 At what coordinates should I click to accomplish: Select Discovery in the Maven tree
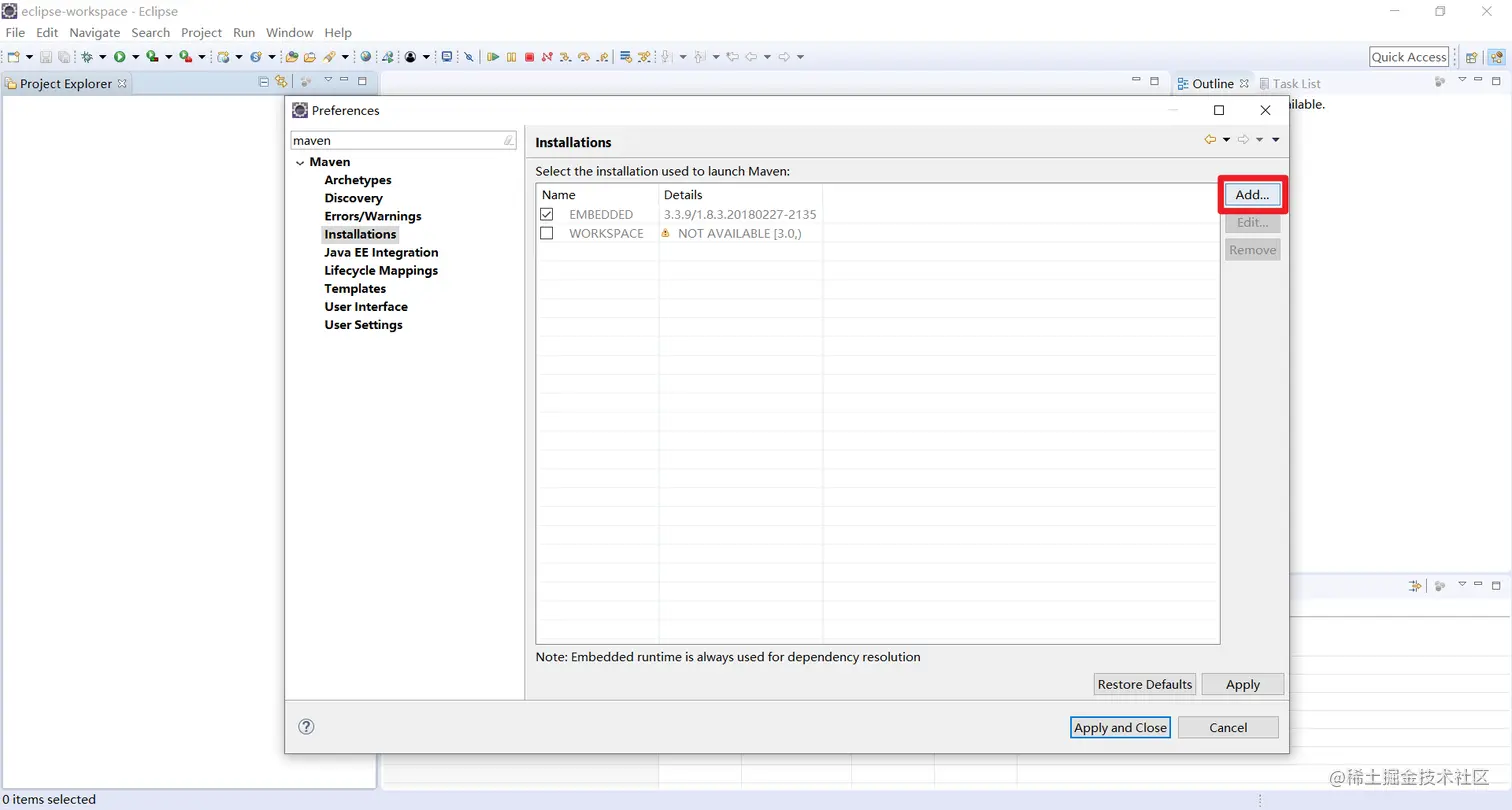click(x=353, y=198)
